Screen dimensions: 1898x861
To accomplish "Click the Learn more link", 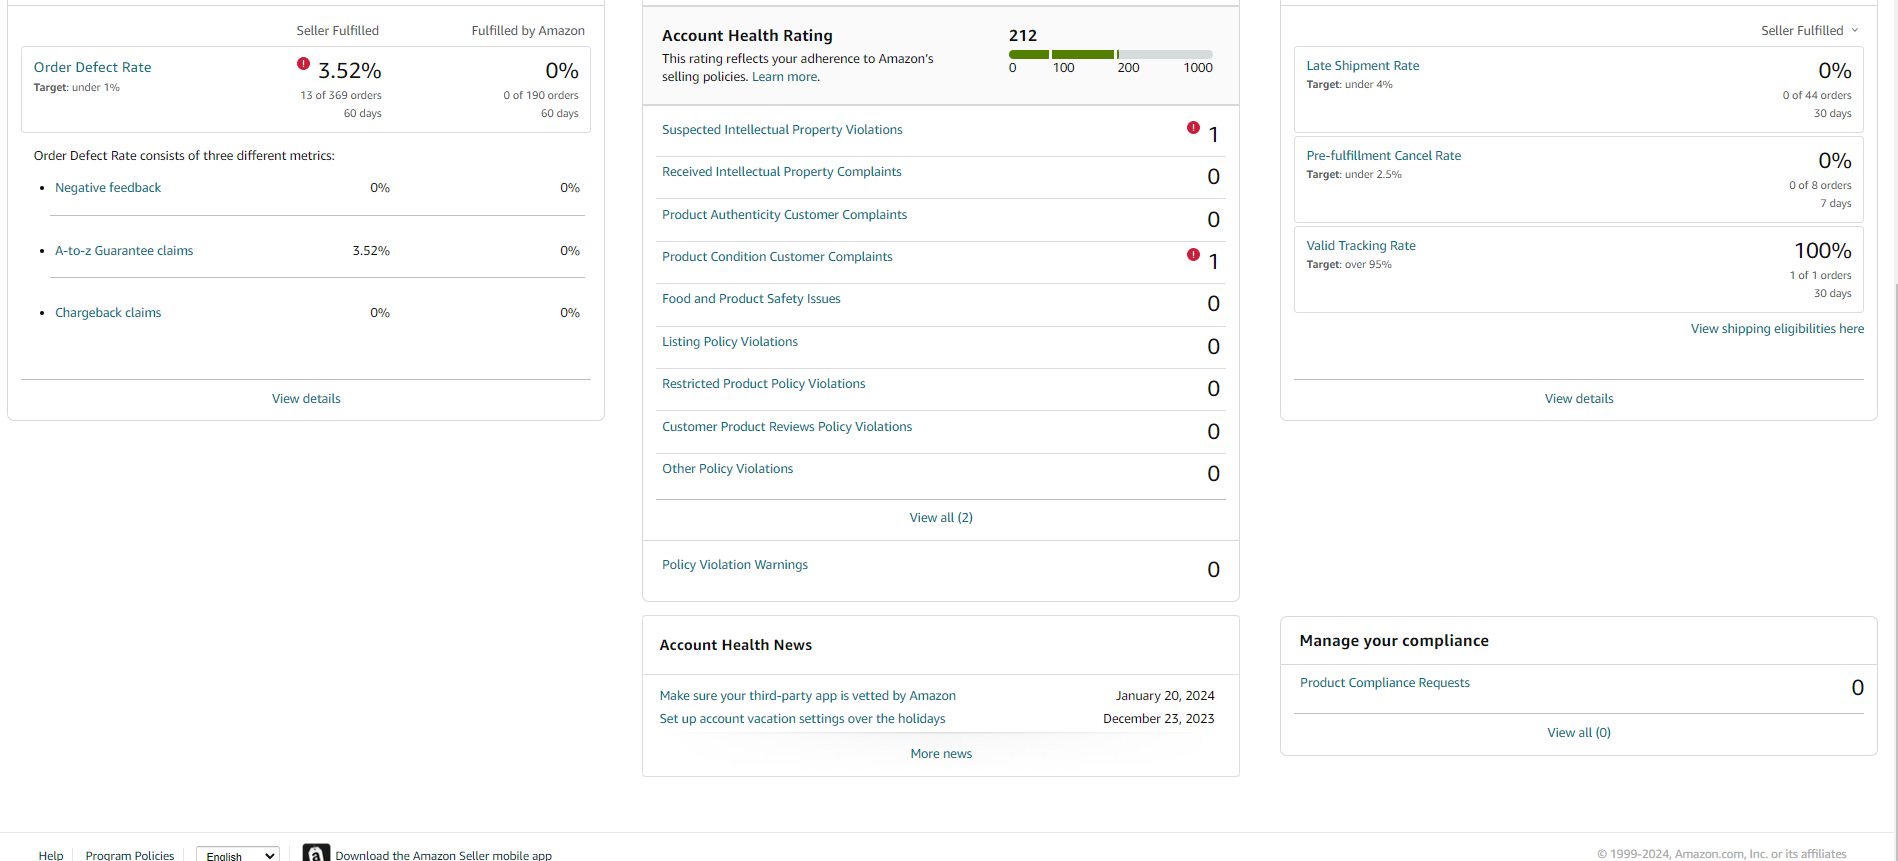I will [x=785, y=77].
